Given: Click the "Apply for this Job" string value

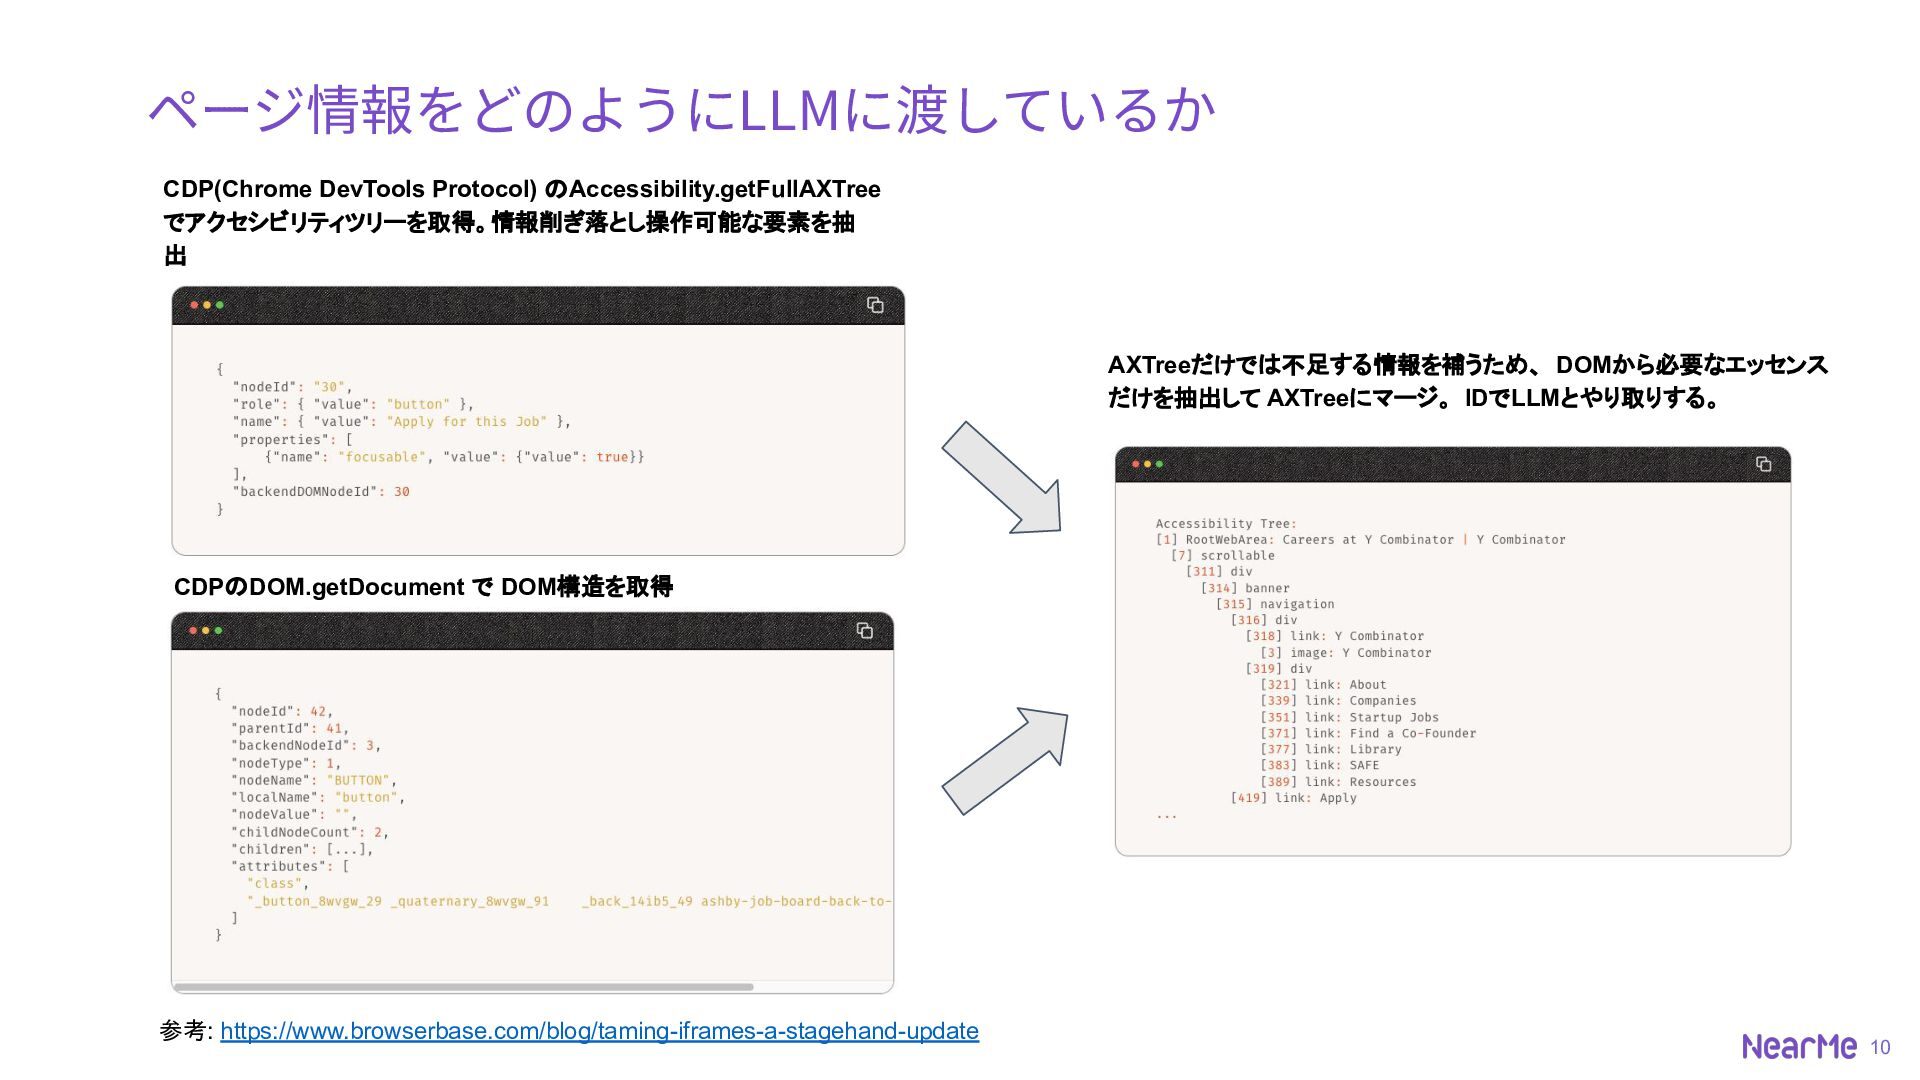Looking at the screenshot, I should point(466,422).
